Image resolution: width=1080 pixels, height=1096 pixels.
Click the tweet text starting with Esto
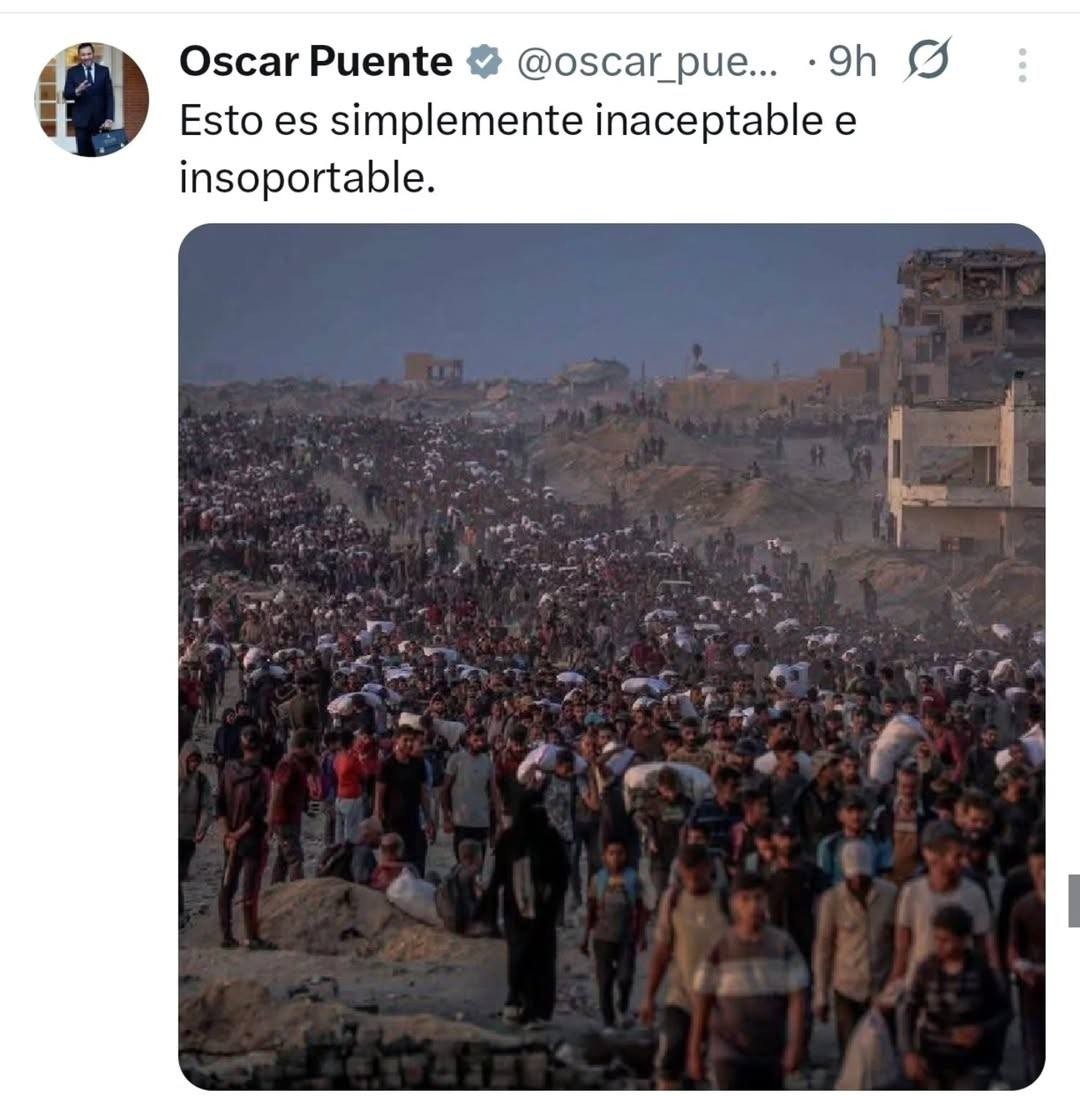517,121
